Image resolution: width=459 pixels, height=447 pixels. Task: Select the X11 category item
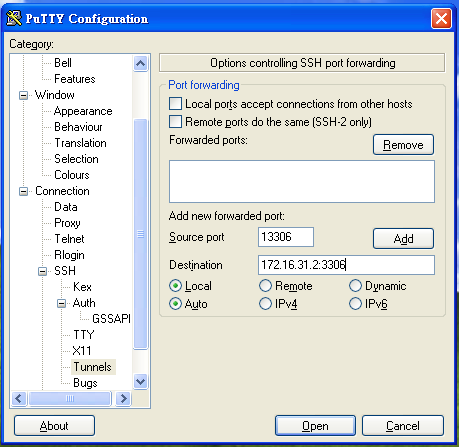pyautogui.click(x=82, y=351)
